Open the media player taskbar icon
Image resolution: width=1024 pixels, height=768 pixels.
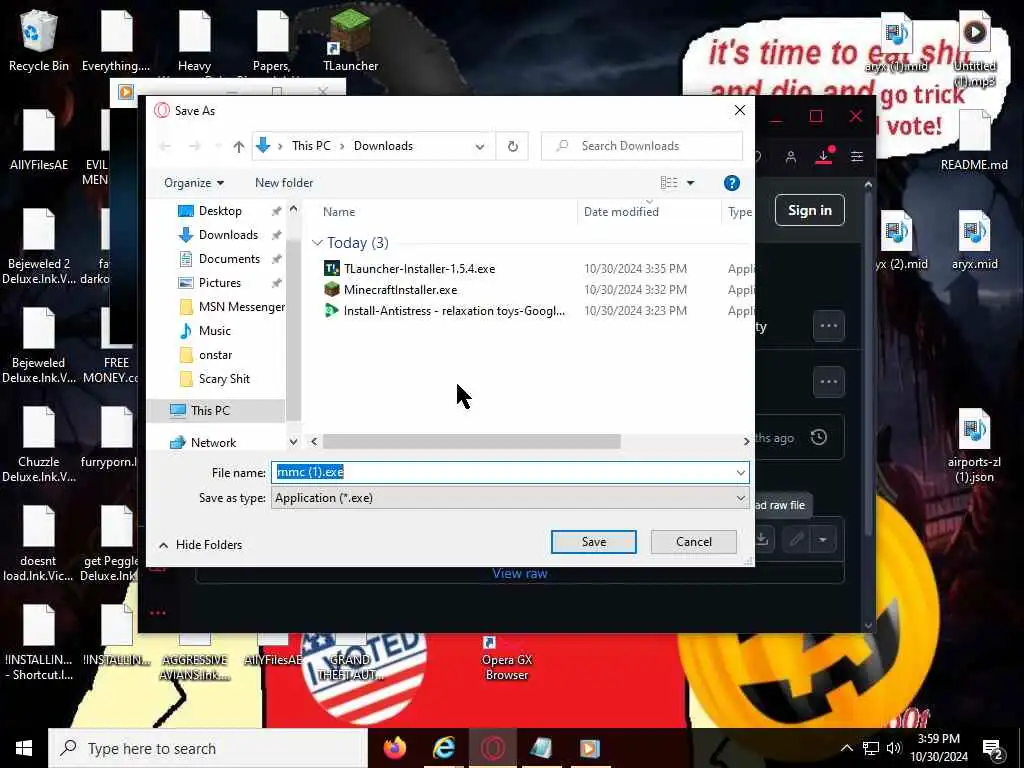(590, 748)
